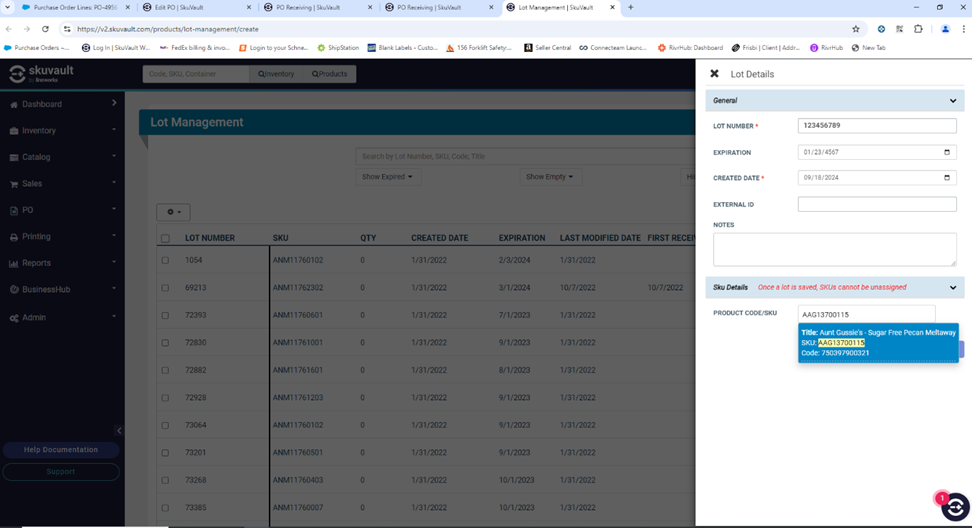Open RivrHub Dashboard bookmark
This screenshot has height=528, width=972.
(x=690, y=48)
